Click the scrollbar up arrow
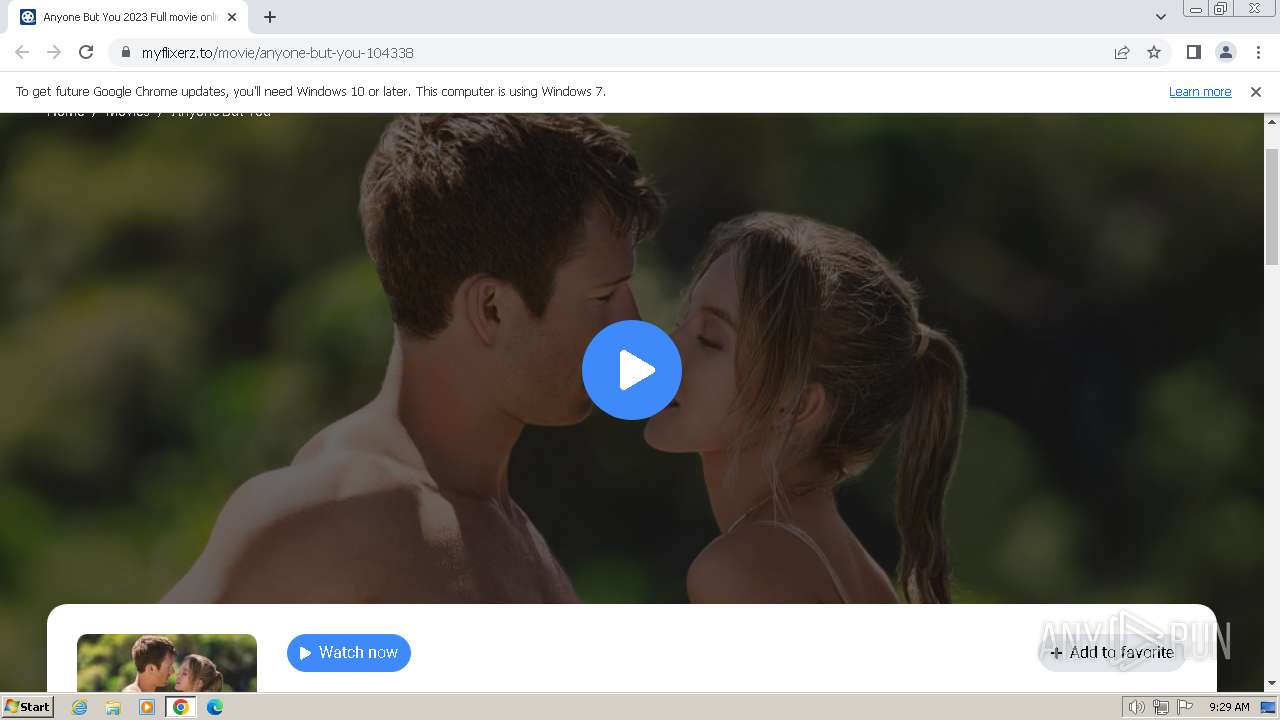The image size is (1280, 720). 1272,121
